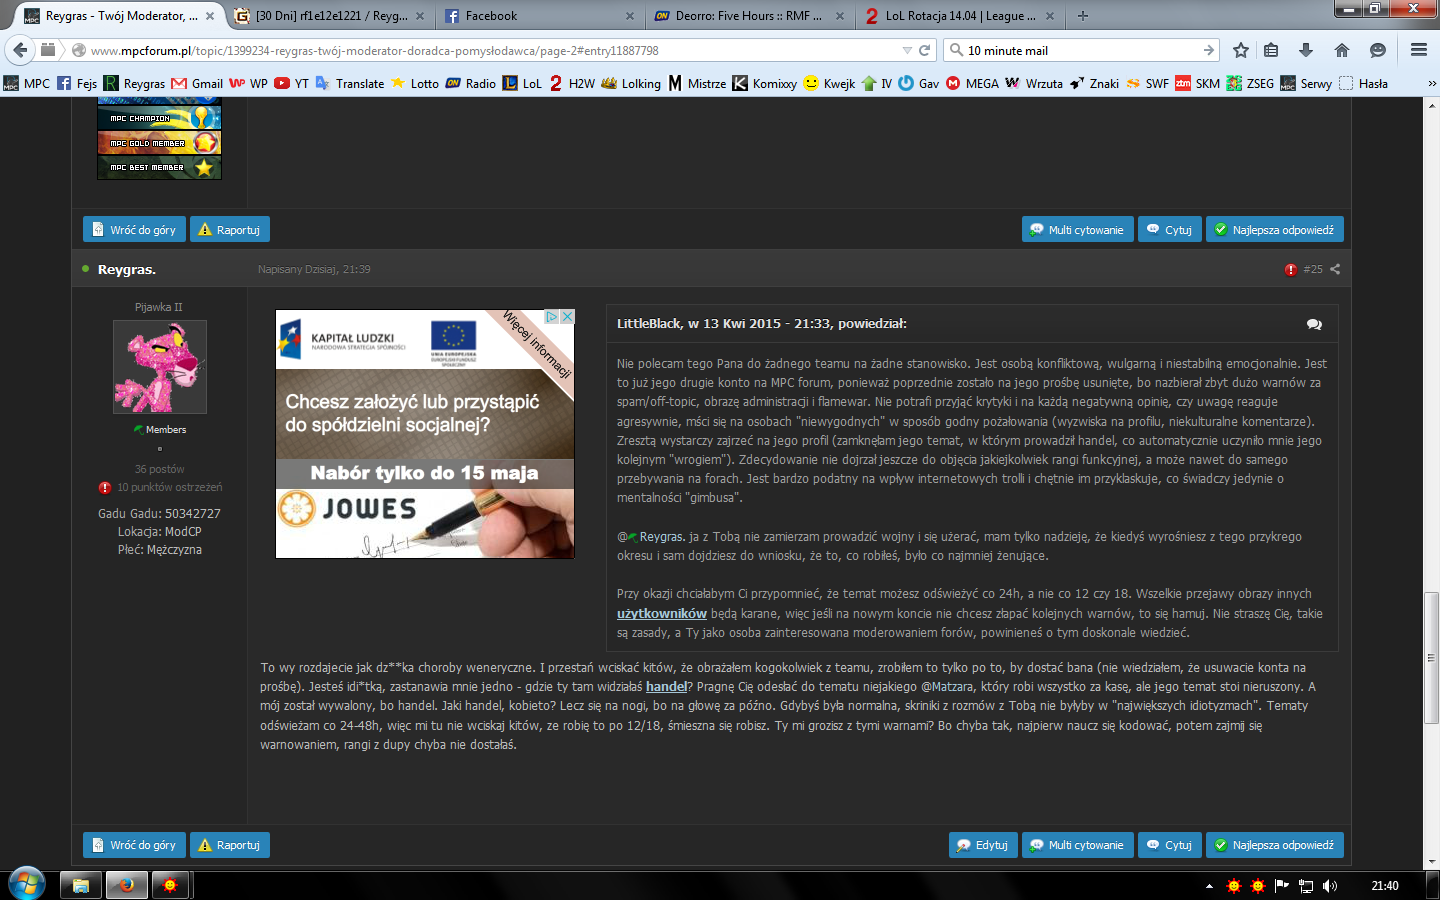
Task: Open a new tab with the plus button
Action: (1083, 16)
